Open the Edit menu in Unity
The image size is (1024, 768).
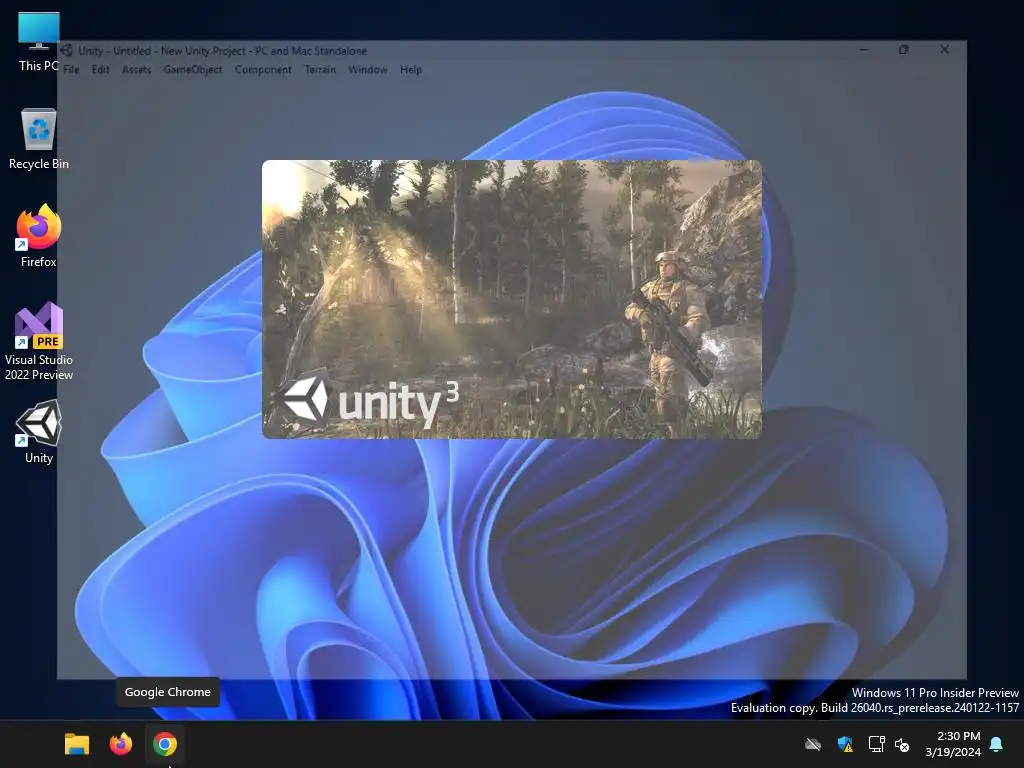100,69
